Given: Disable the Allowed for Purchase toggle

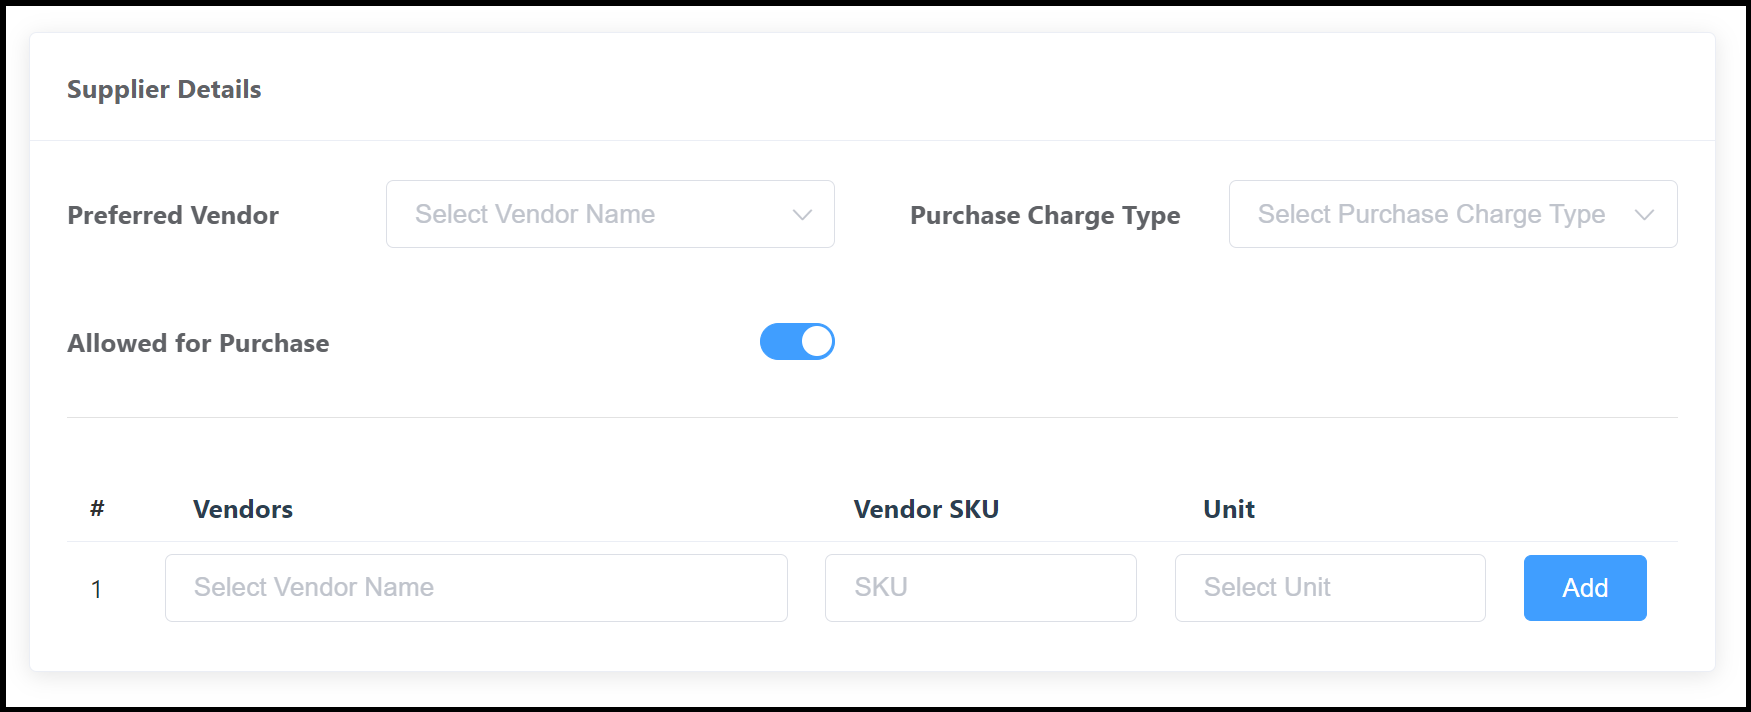Looking at the screenshot, I should point(797,341).
